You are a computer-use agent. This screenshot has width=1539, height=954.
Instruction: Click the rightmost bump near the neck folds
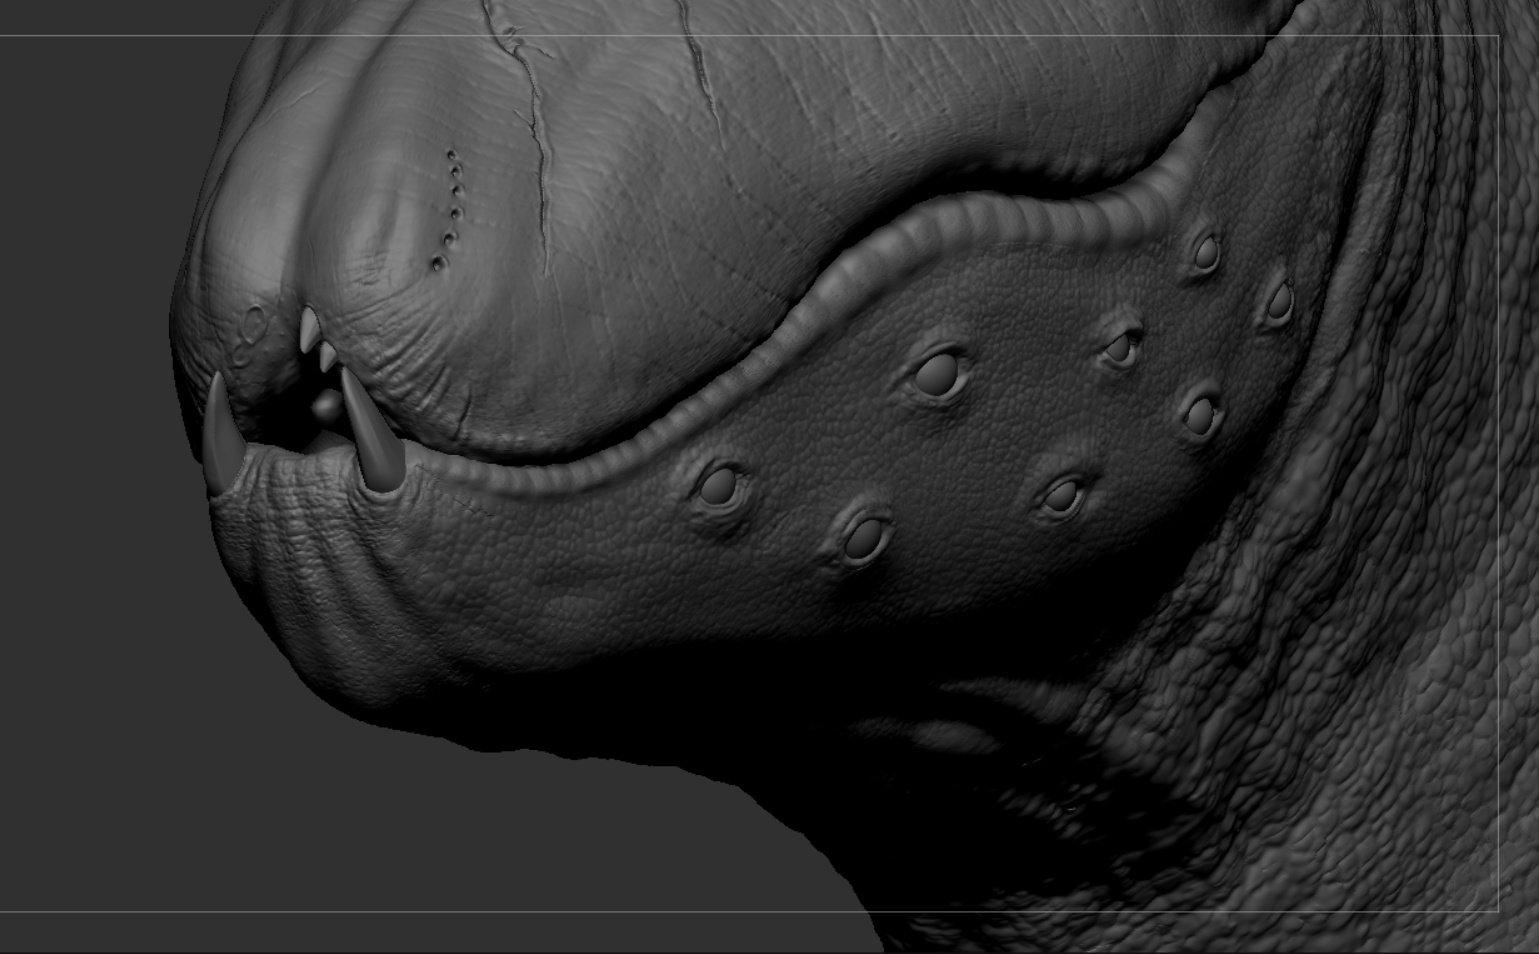(x=1279, y=303)
